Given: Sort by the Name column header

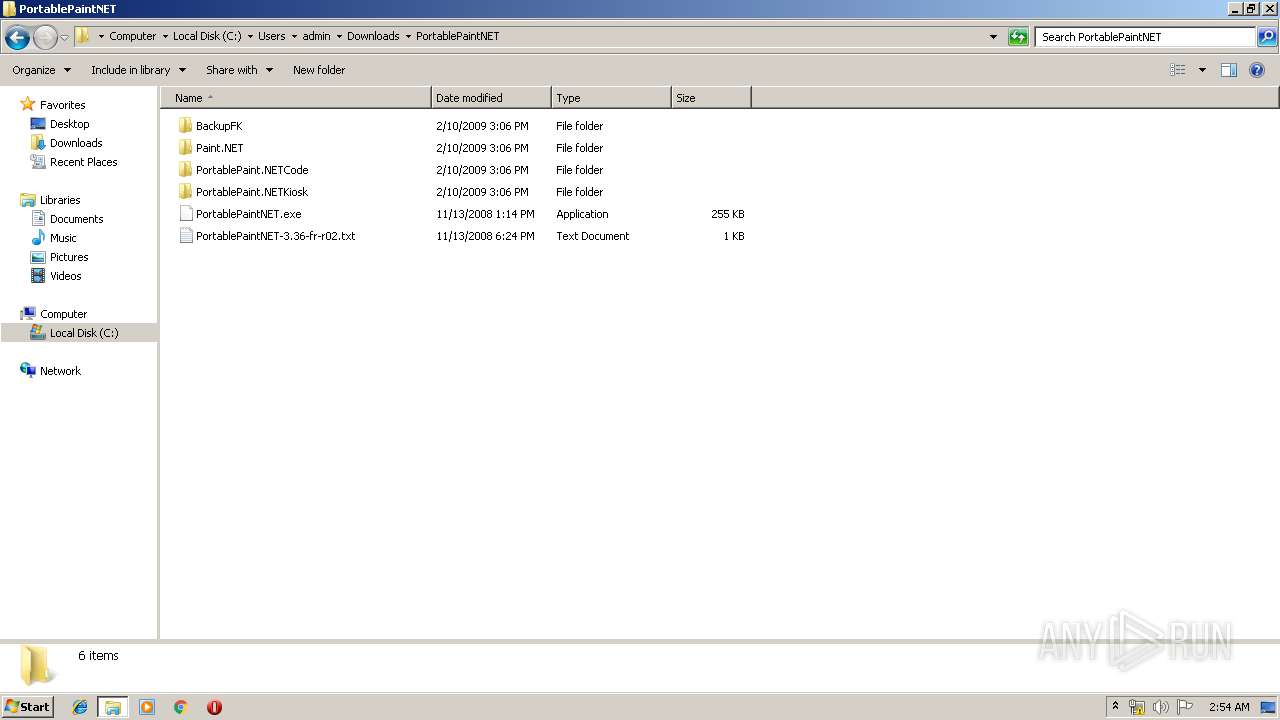Looking at the screenshot, I should (x=296, y=98).
